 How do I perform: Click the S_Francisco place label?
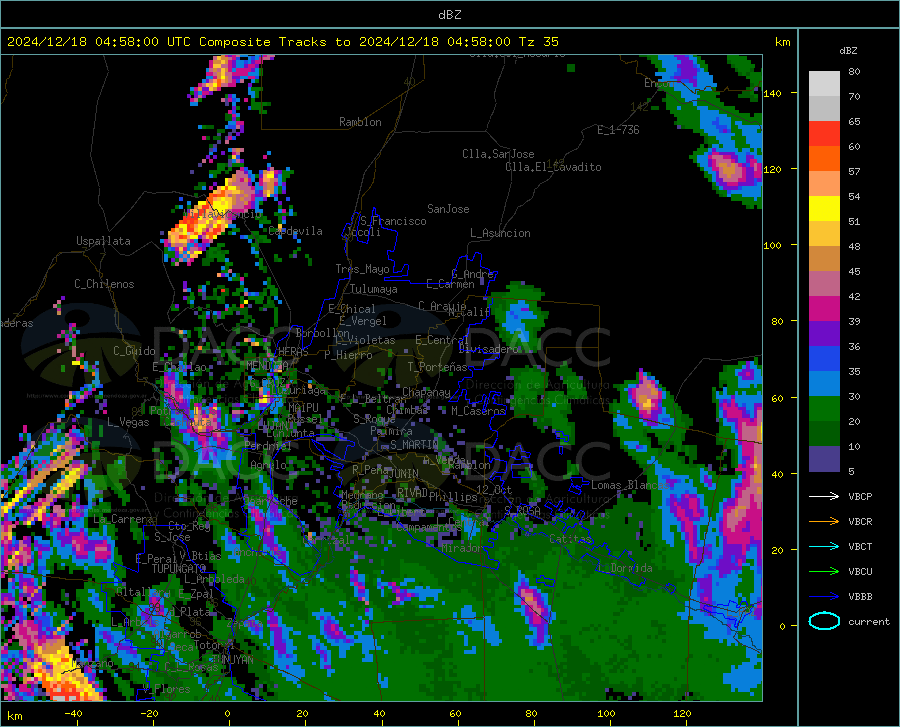(394, 221)
